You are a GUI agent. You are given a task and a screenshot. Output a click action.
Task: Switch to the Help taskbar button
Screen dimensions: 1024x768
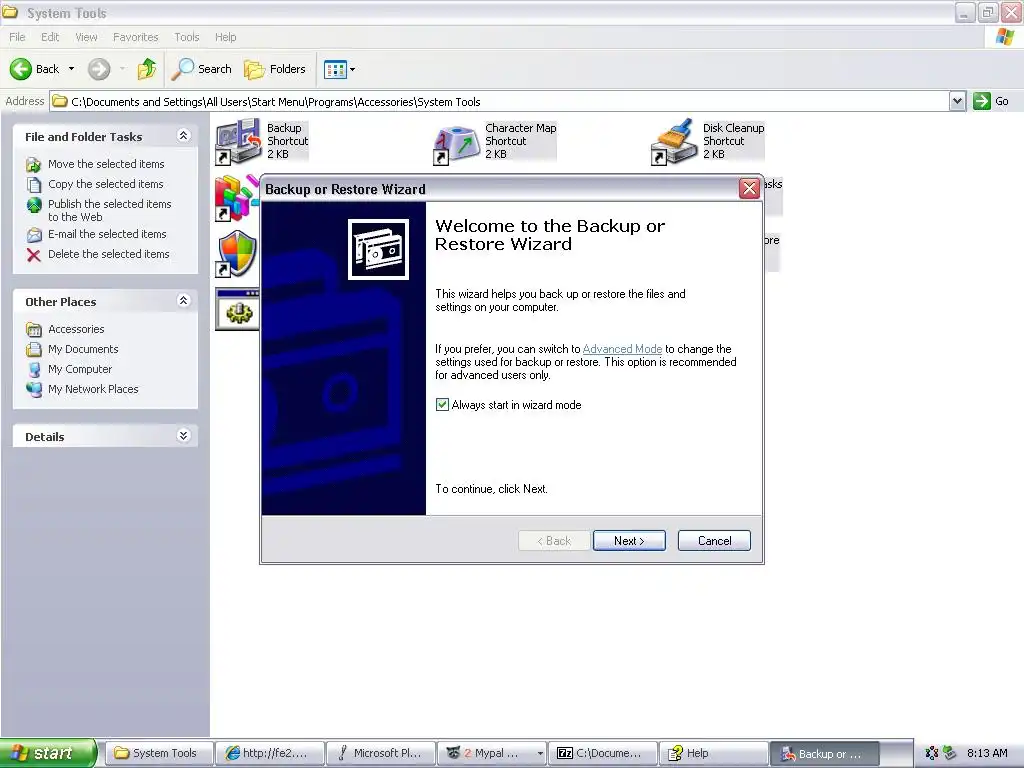[714, 753]
